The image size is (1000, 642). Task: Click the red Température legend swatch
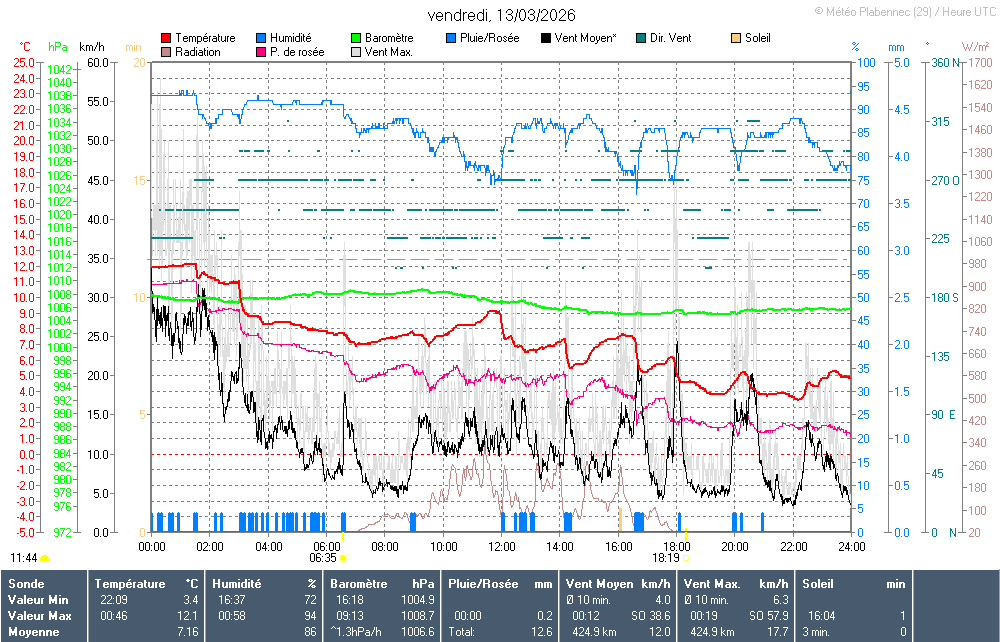(166, 38)
